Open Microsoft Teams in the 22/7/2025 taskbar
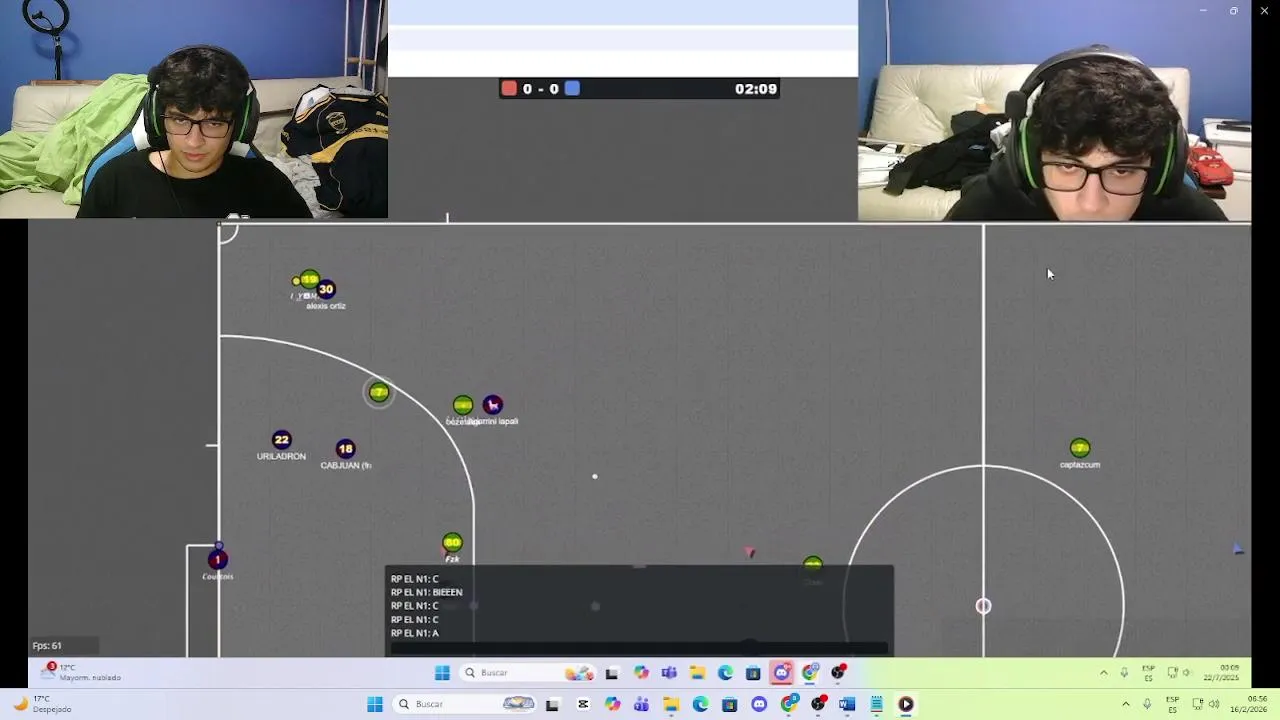This screenshot has height=720, width=1280. 669,673
